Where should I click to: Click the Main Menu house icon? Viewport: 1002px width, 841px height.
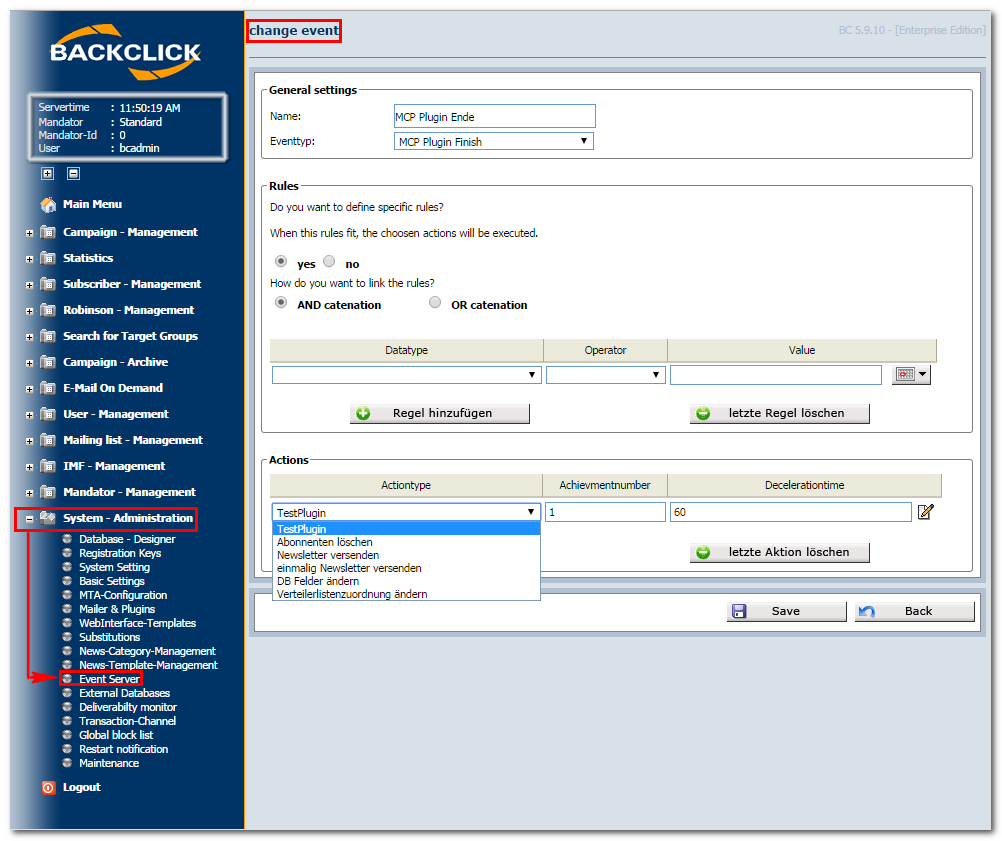click(x=48, y=204)
